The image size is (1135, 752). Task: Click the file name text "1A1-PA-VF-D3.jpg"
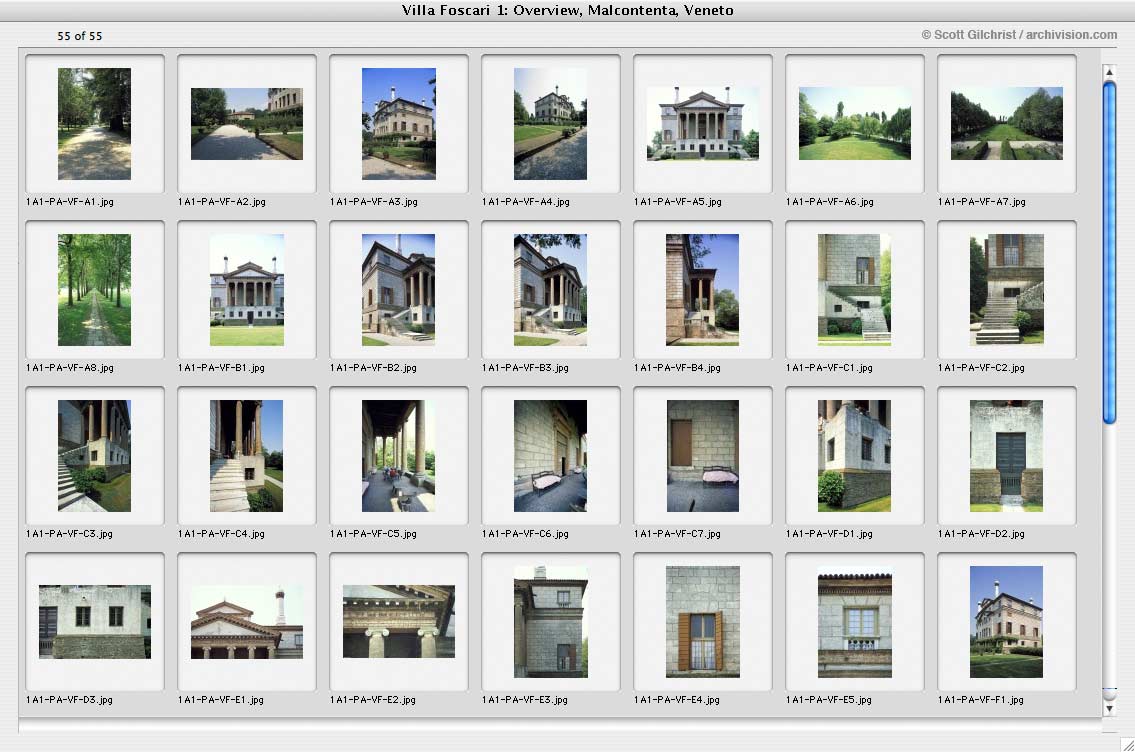[x=69, y=700]
